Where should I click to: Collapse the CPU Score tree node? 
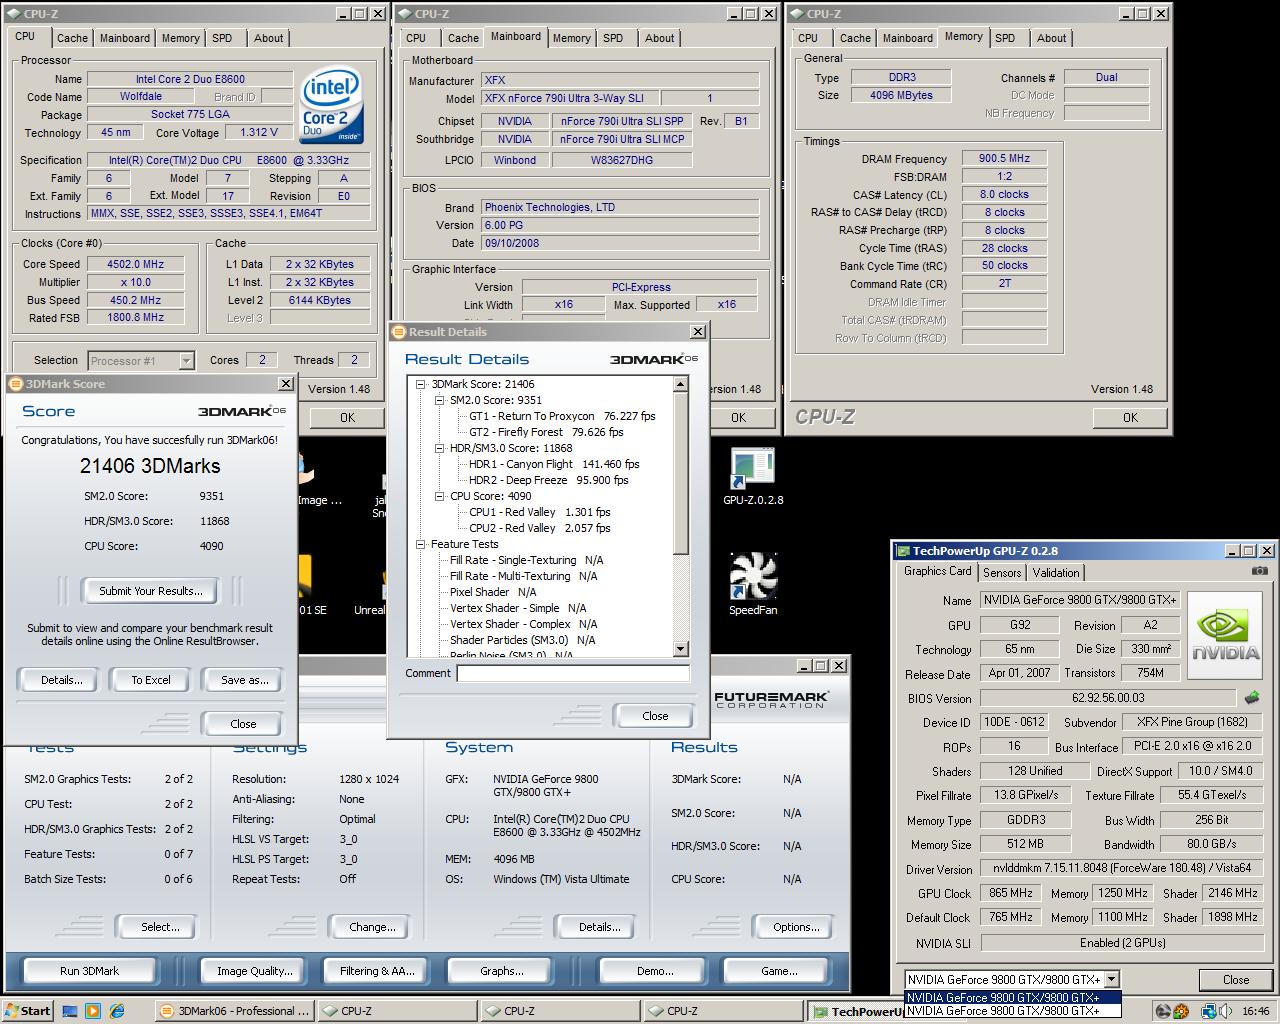(440, 496)
